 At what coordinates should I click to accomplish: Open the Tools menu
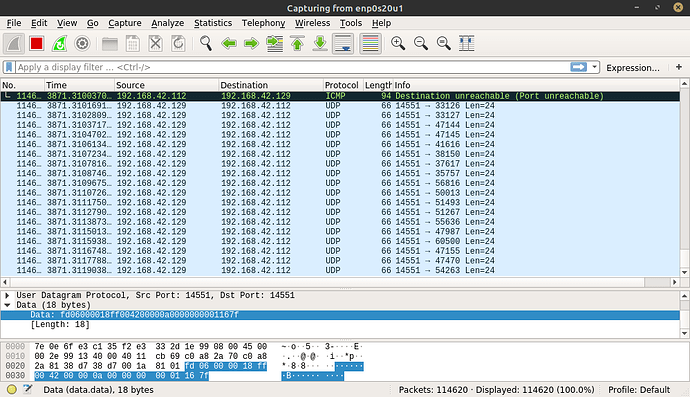click(x=351, y=23)
